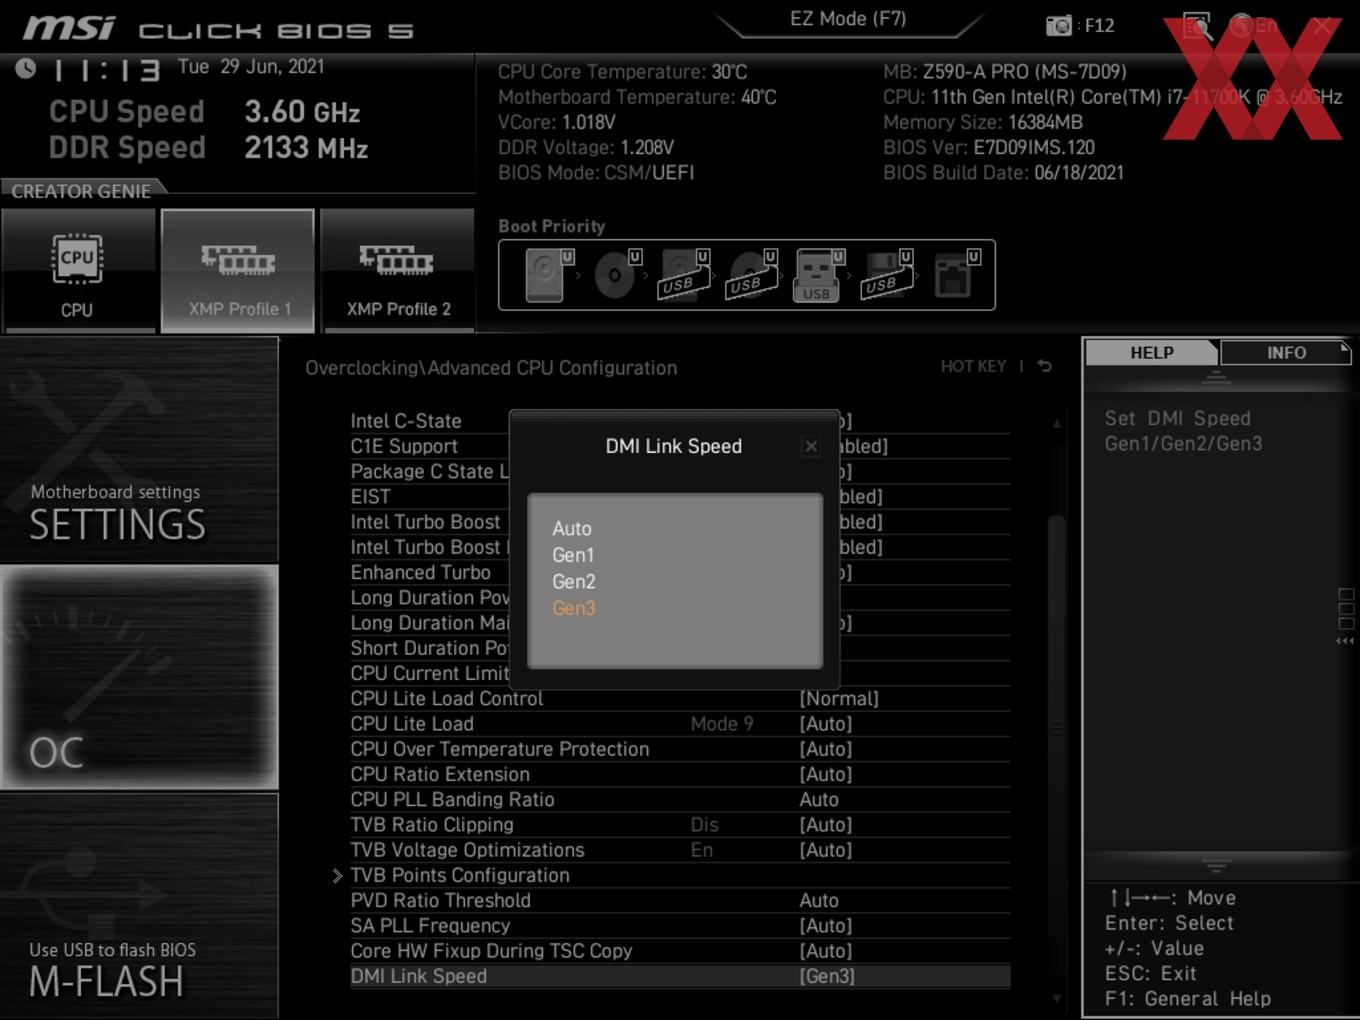Open Core HW Fixup During TSC Copy value
This screenshot has height=1020, width=1360.
coord(826,951)
